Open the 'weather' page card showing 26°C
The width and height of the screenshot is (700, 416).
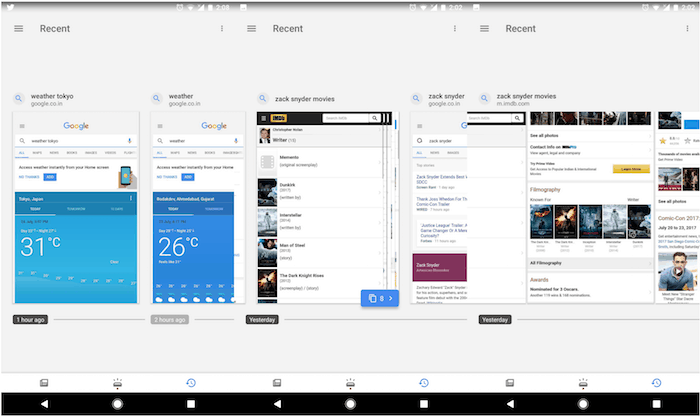pyautogui.click(x=198, y=208)
